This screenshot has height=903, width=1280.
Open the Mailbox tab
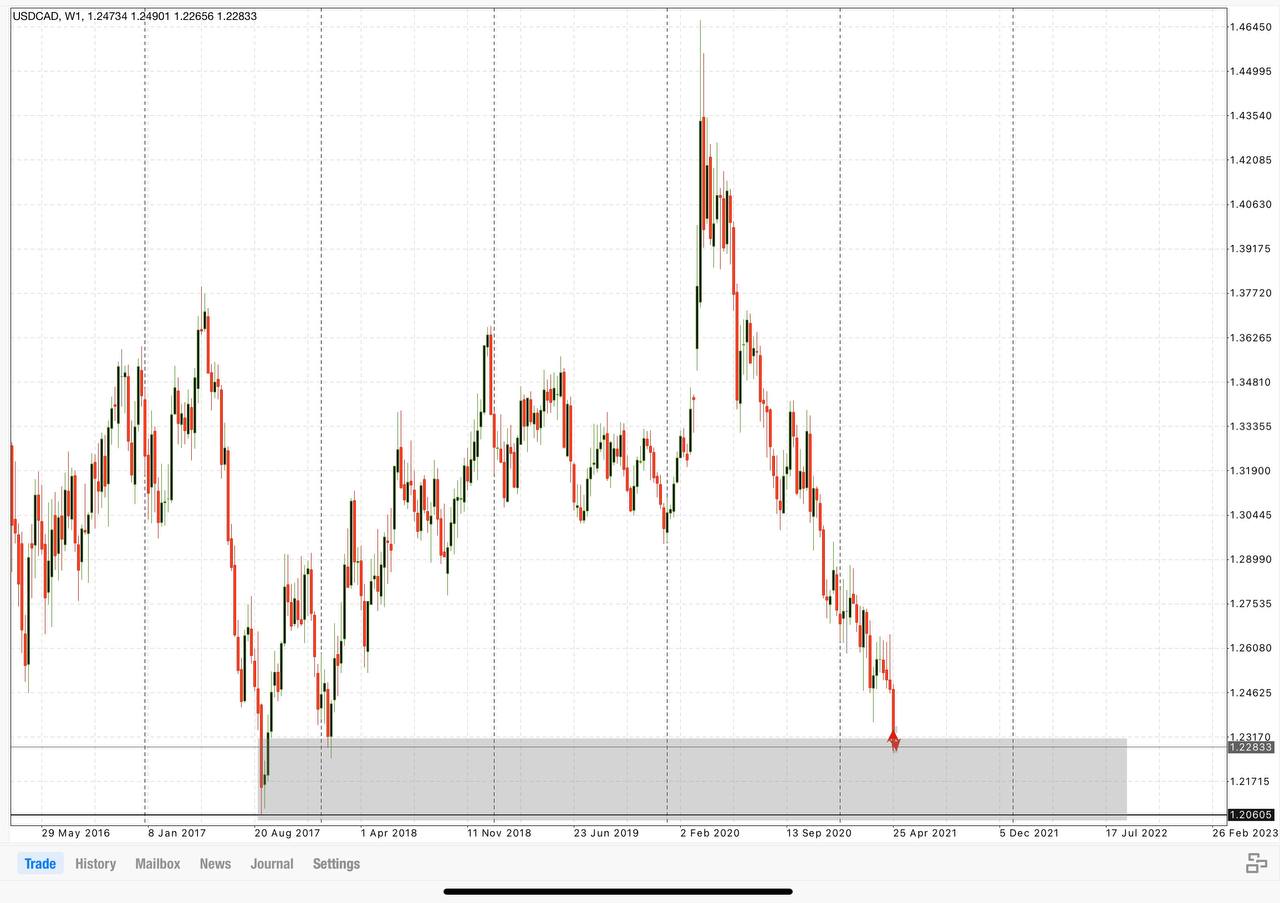tap(157, 864)
